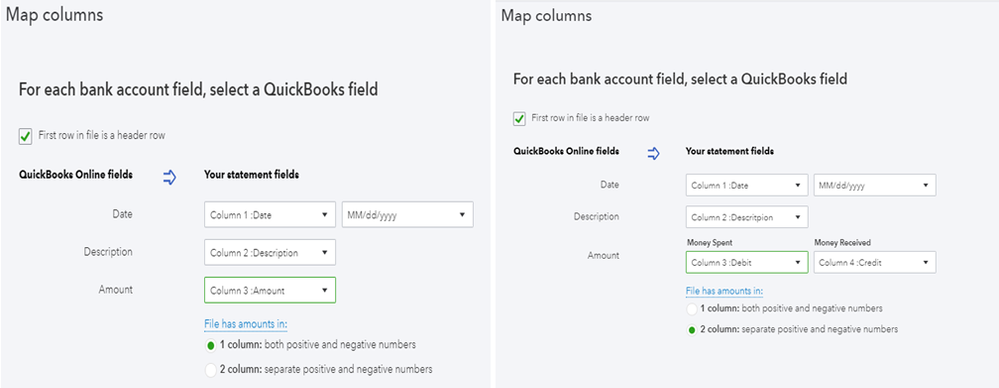Image resolution: width=999 pixels, height=388 pixels.
Task: Click the blue arrow icon in left panel
Action: point(169,178)
